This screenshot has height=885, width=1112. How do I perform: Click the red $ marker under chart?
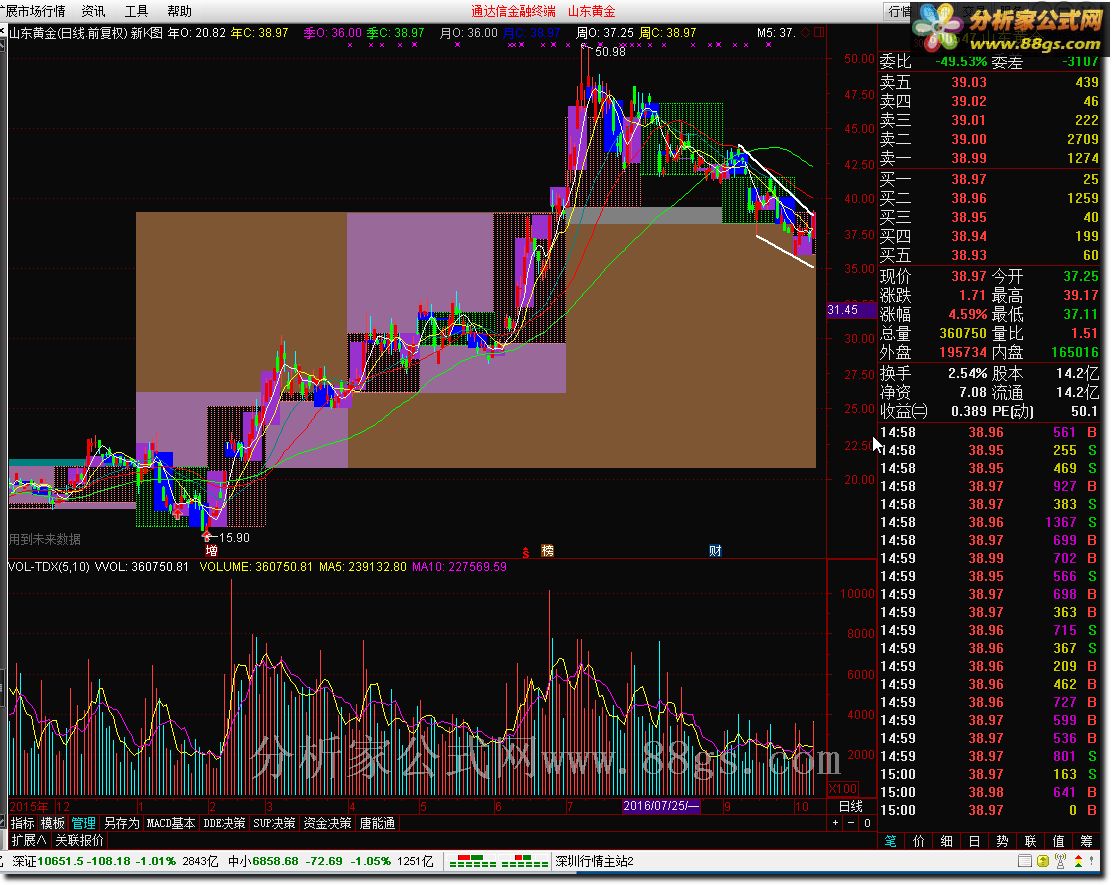click(526, 552)
